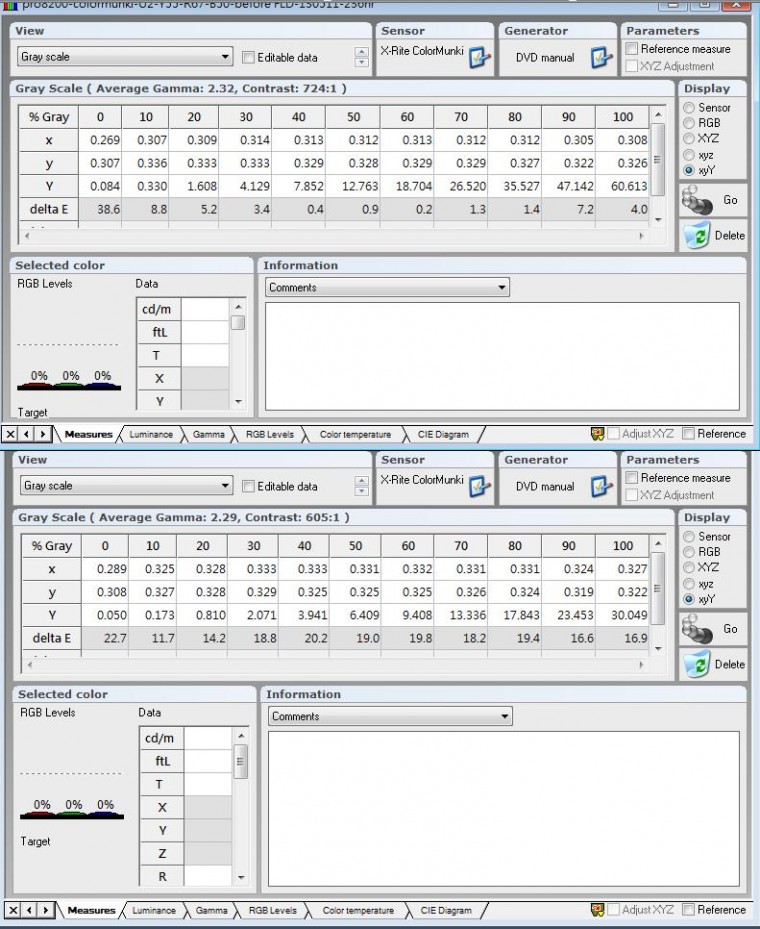Click icon beside Adjust XYZ in upper window
The width and height of the screenshot is (760, 929).
click(597, 434)
